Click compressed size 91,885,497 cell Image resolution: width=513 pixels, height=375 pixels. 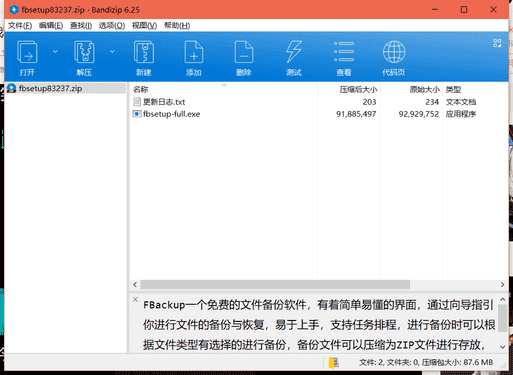tap(356, 114)
